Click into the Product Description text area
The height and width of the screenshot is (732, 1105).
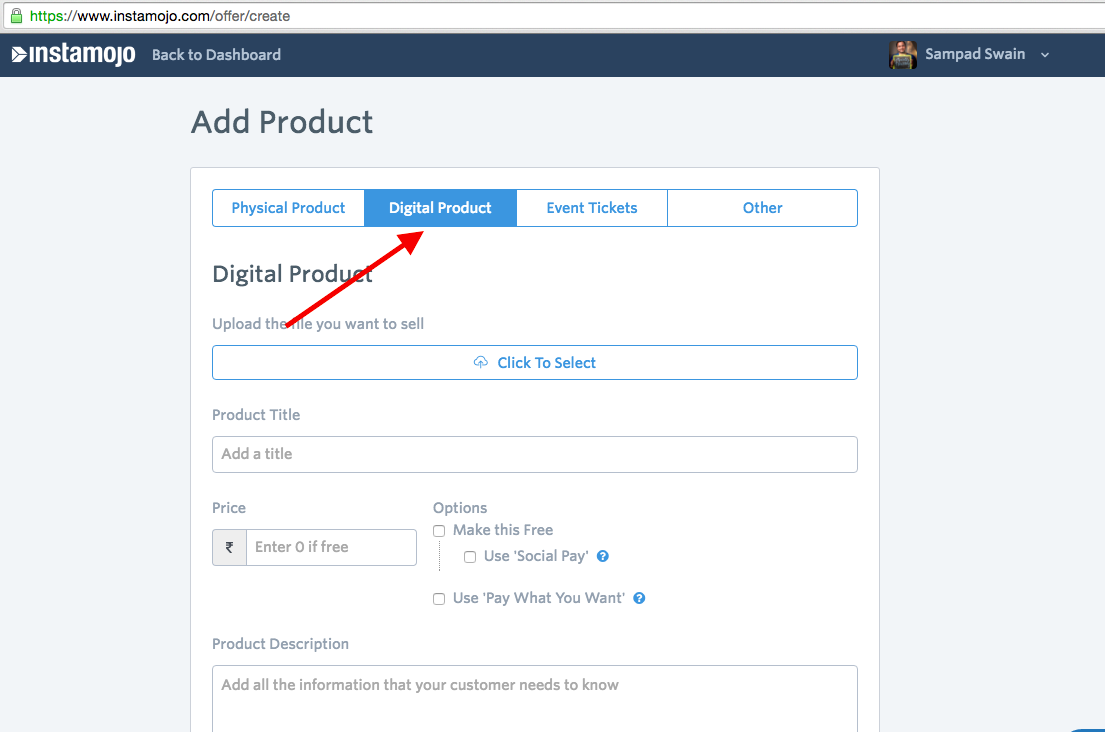click(534, 698)
